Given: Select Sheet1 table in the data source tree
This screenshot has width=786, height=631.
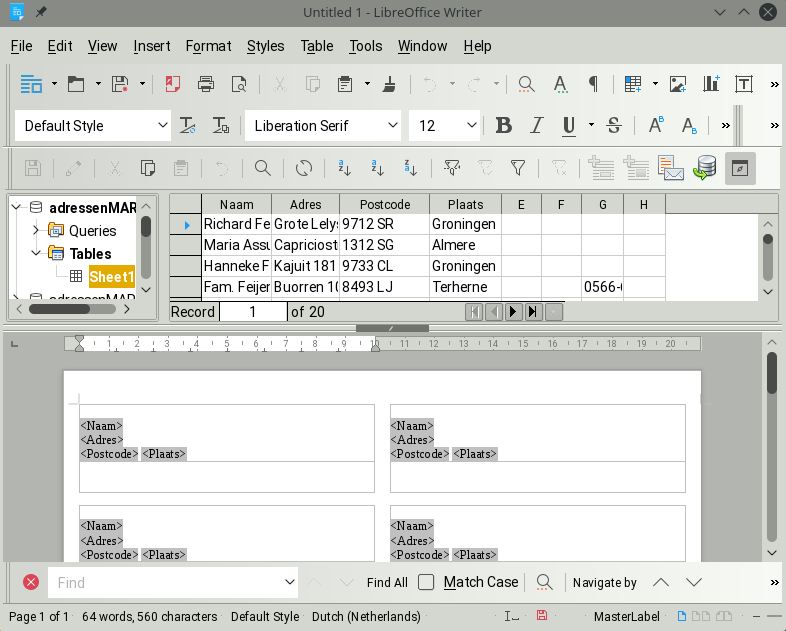Looking at the screenshot, I should (111, 277).
